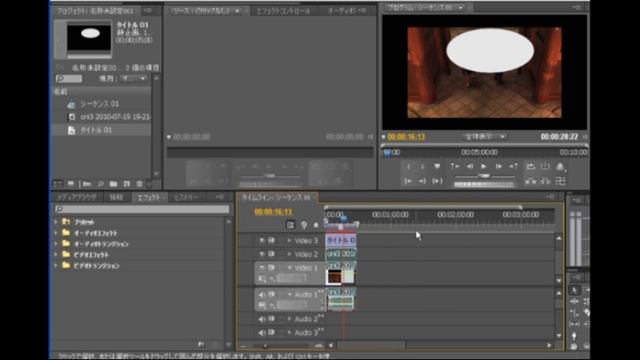Create a New Bin in Project panel

coord(113,184)
